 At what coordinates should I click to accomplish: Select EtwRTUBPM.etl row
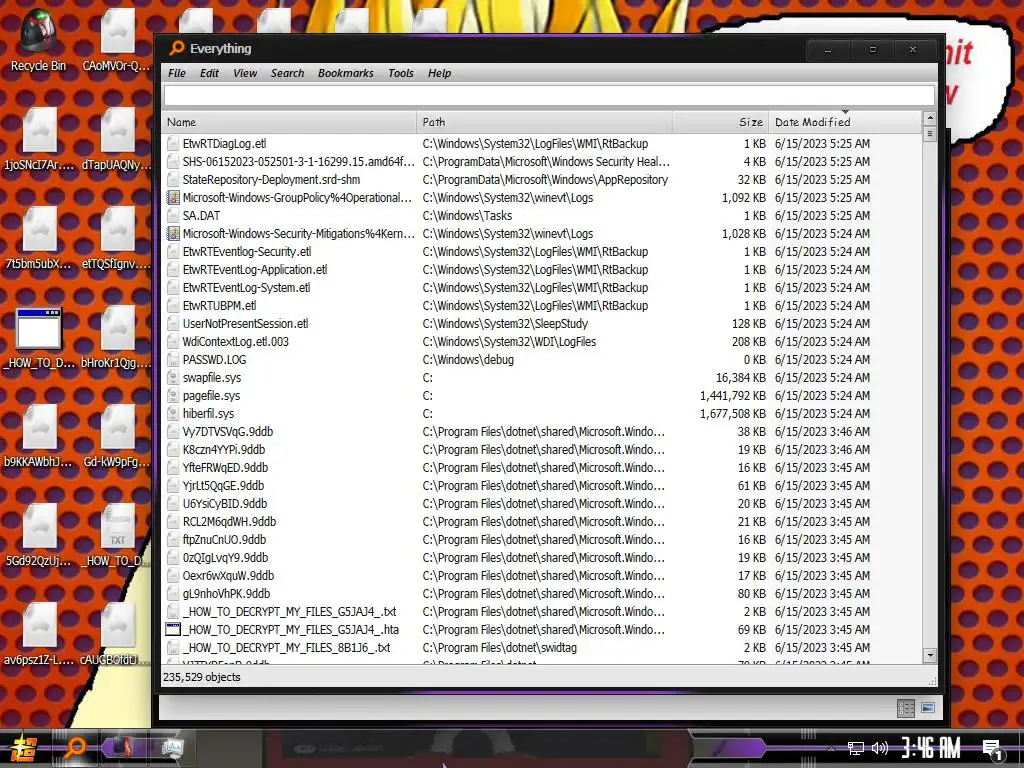tap(542, 306)
